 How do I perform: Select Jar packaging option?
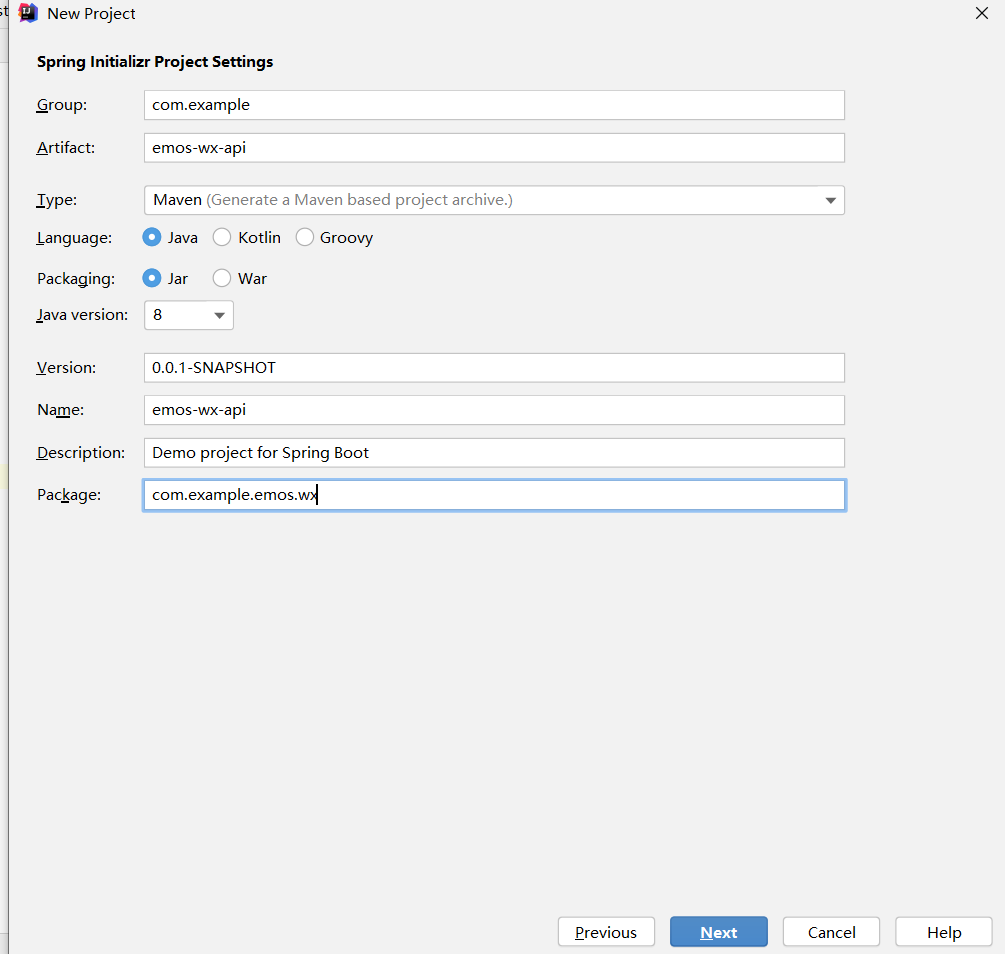click(152, 278)
